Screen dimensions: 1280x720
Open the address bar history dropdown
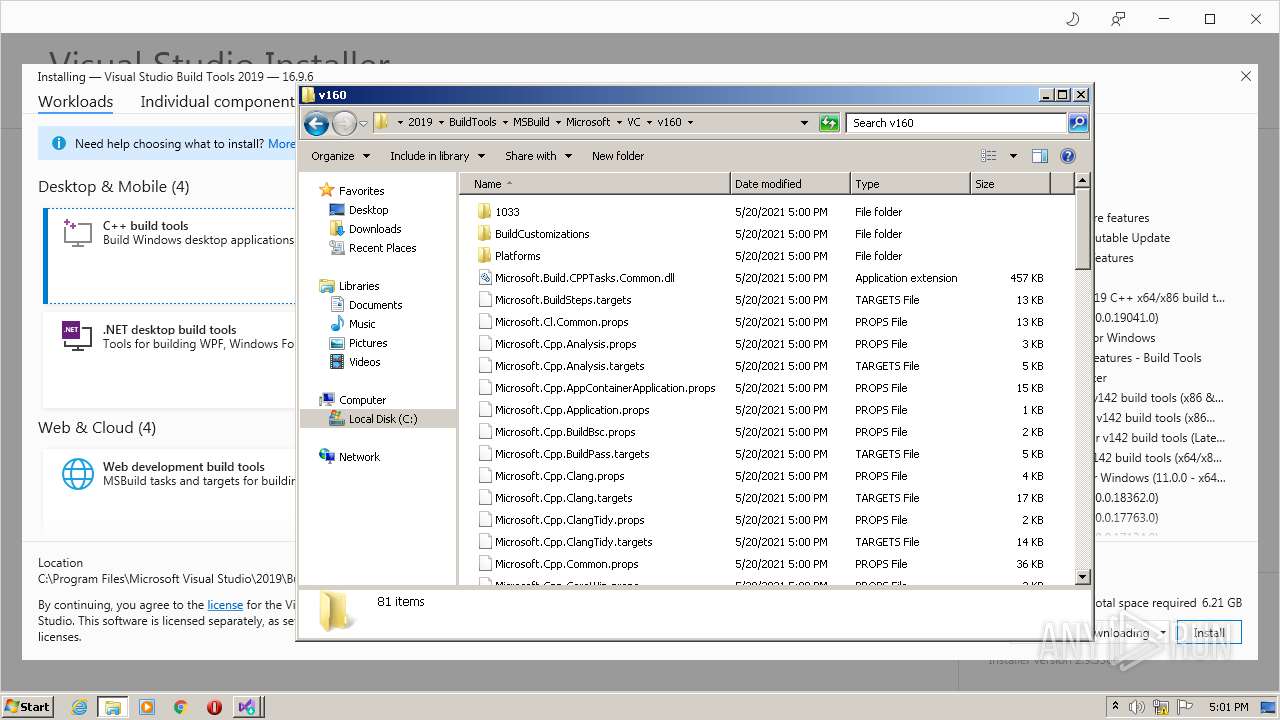tap(804, 123)
